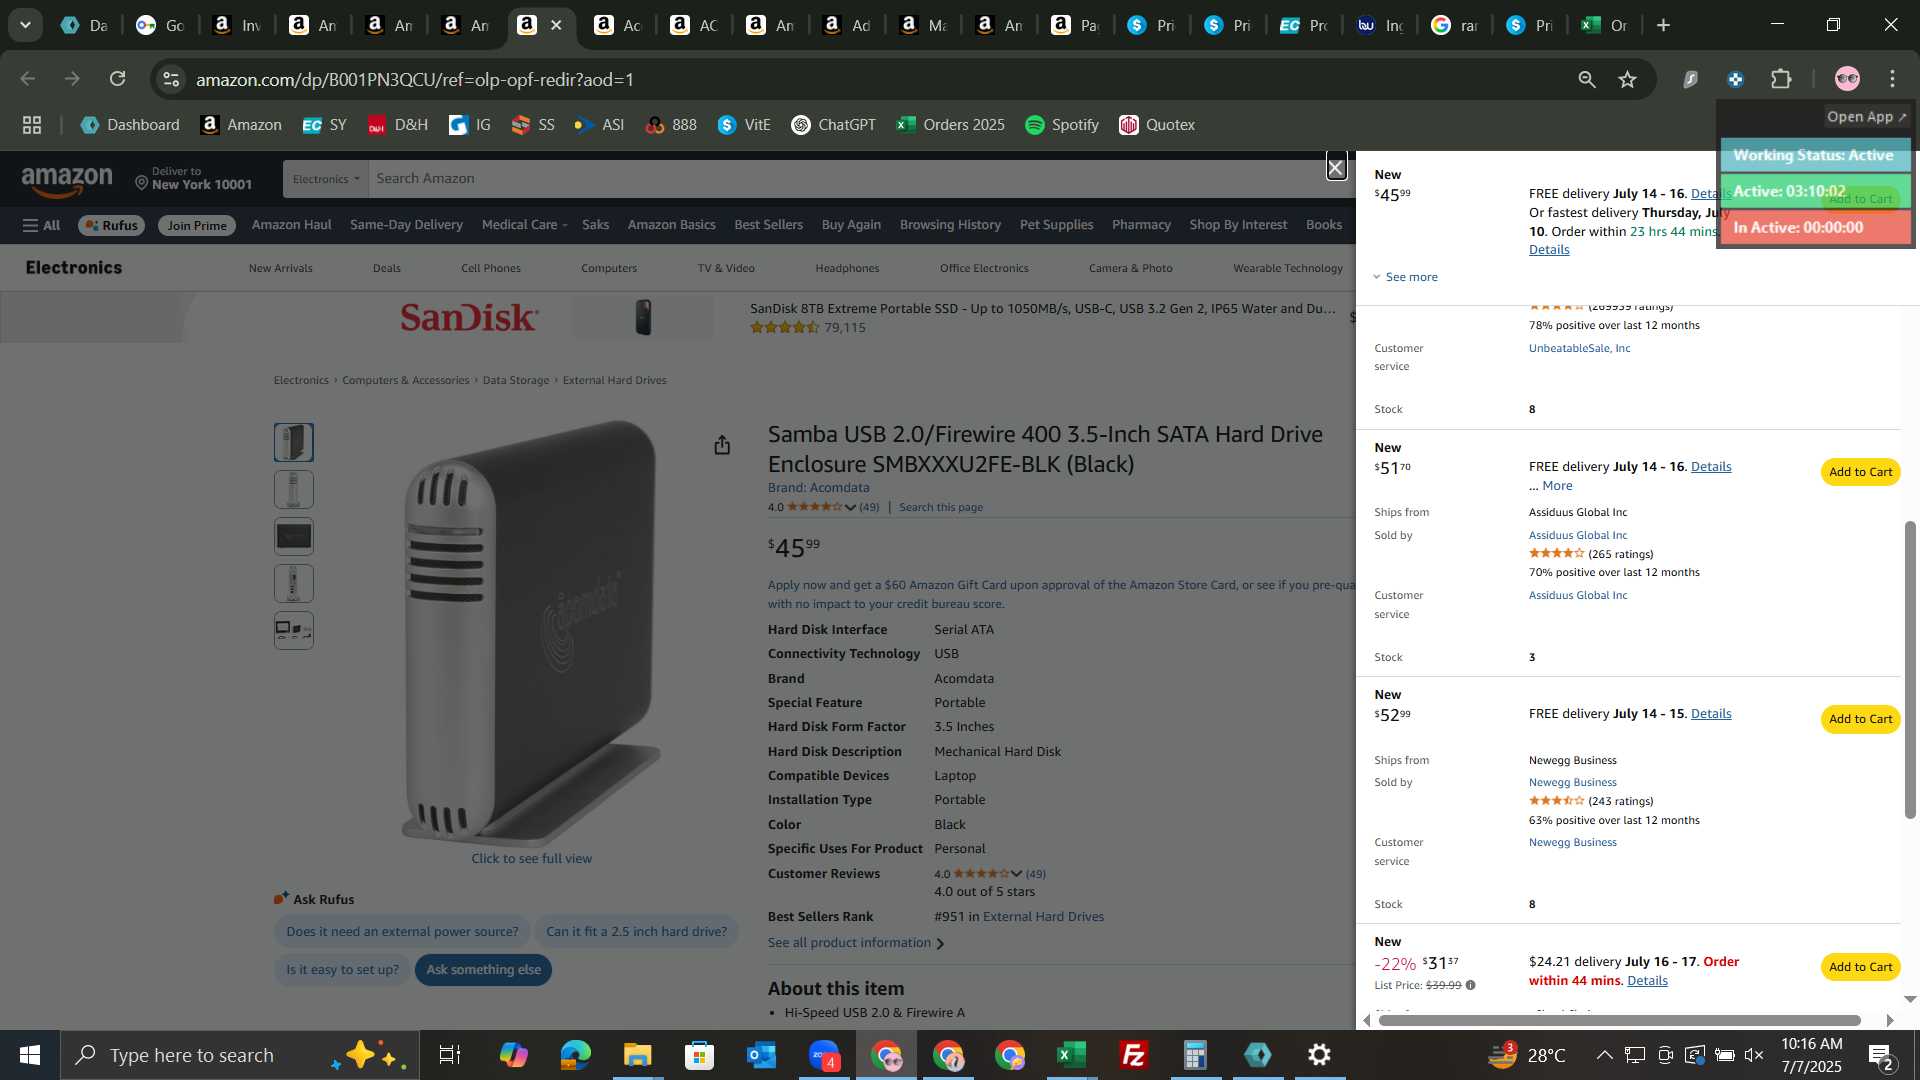1920x1080 pixels.
Task: Select the Best Sellers nav item
Action: (x=768, y=225)
